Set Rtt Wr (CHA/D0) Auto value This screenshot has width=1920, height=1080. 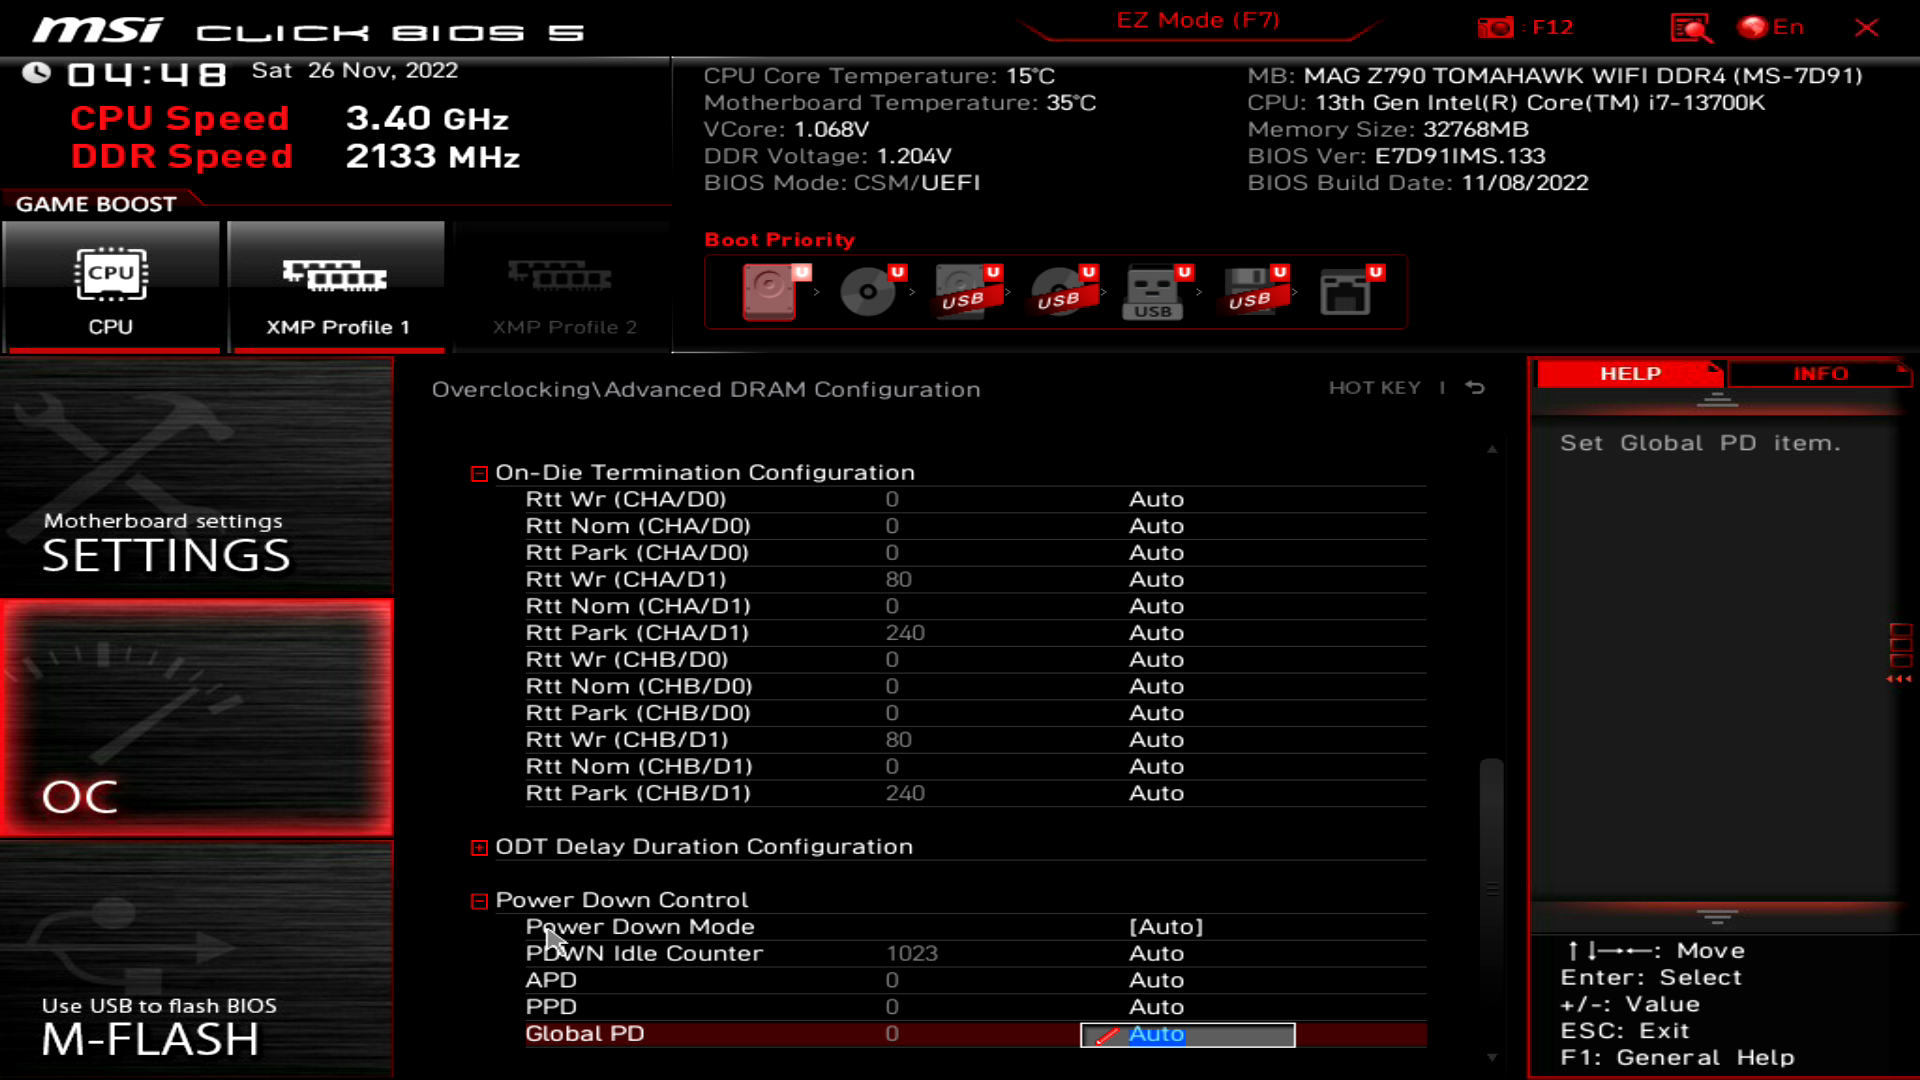tap(1156, 499)
